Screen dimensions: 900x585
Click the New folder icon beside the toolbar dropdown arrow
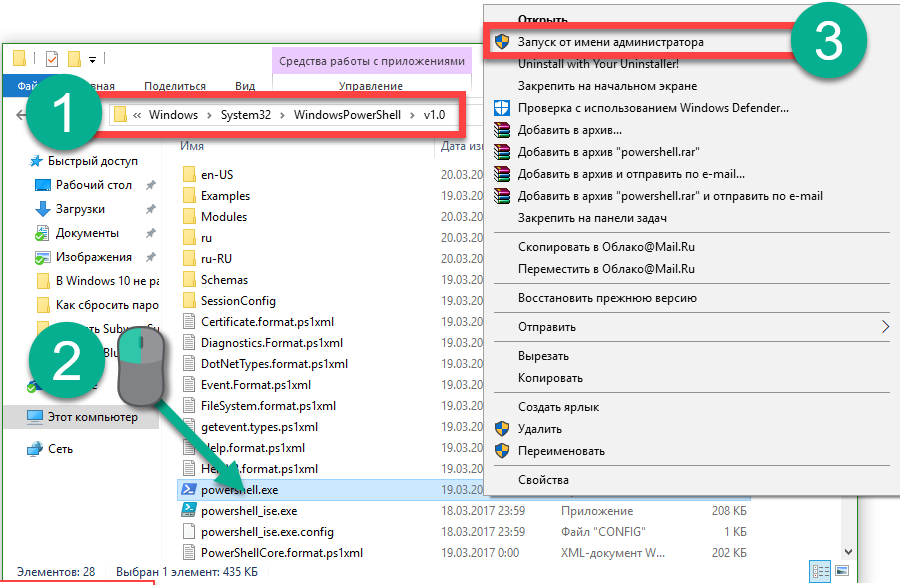click(74, 59)
